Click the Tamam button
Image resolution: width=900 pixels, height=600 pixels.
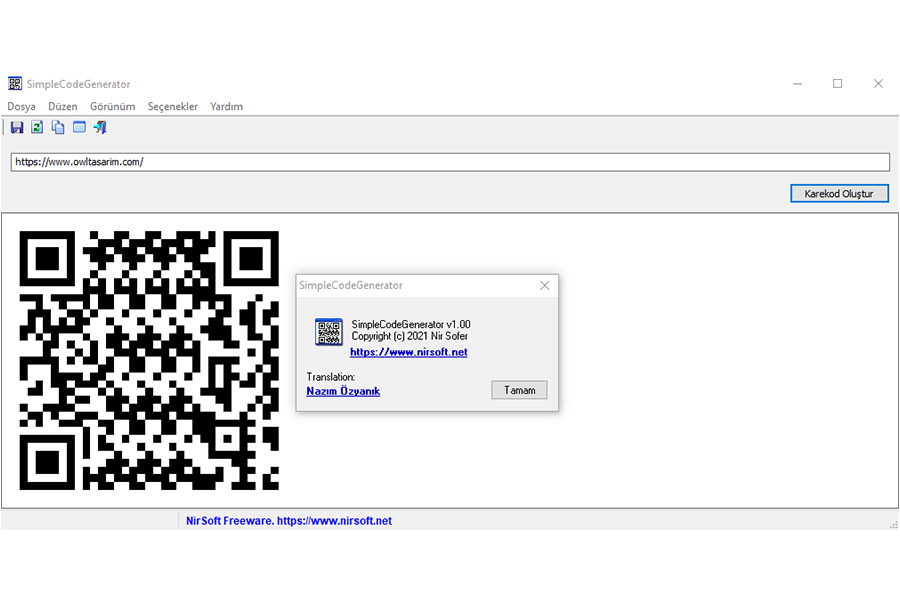(x=519, y=390)
